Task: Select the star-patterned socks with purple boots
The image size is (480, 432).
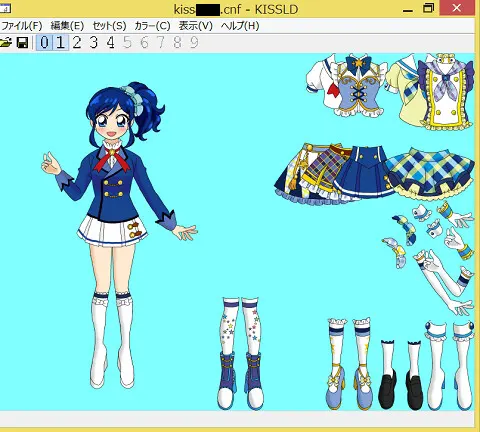Action: pyautogui.click(x=241, y=353)
